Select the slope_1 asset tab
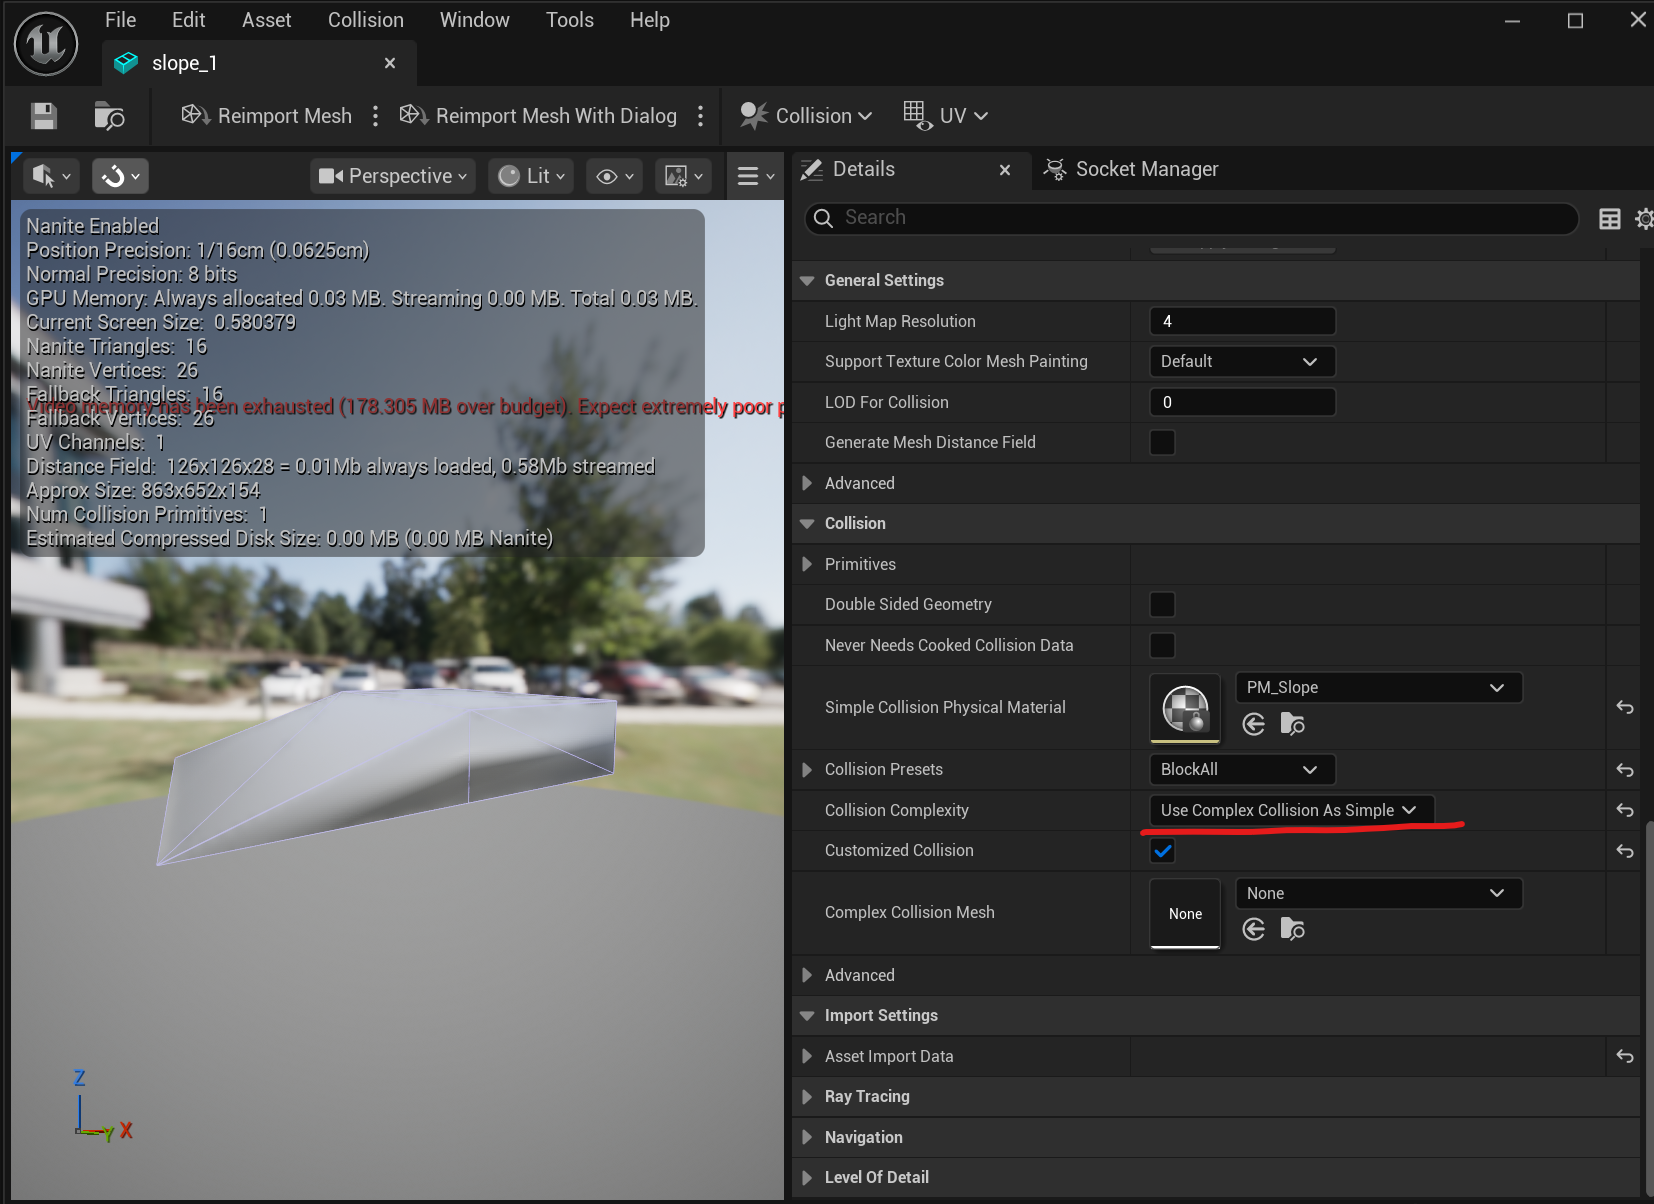1654x1204 pixels. pos(259,63)
